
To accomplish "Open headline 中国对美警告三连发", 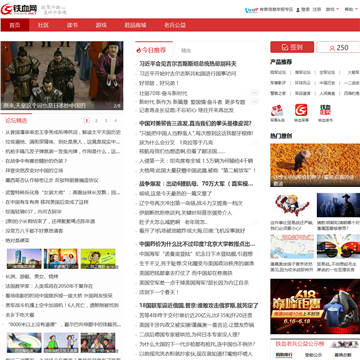I will pyautogui.click(x=195, y=123).
